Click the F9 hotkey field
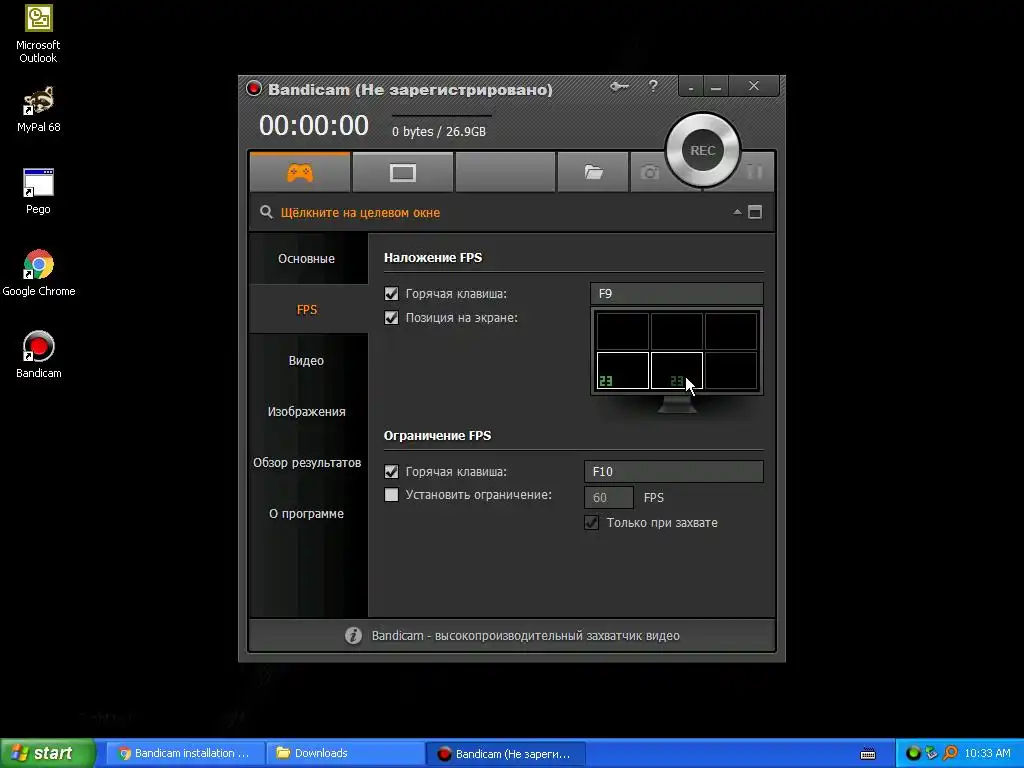 (677, 294)
